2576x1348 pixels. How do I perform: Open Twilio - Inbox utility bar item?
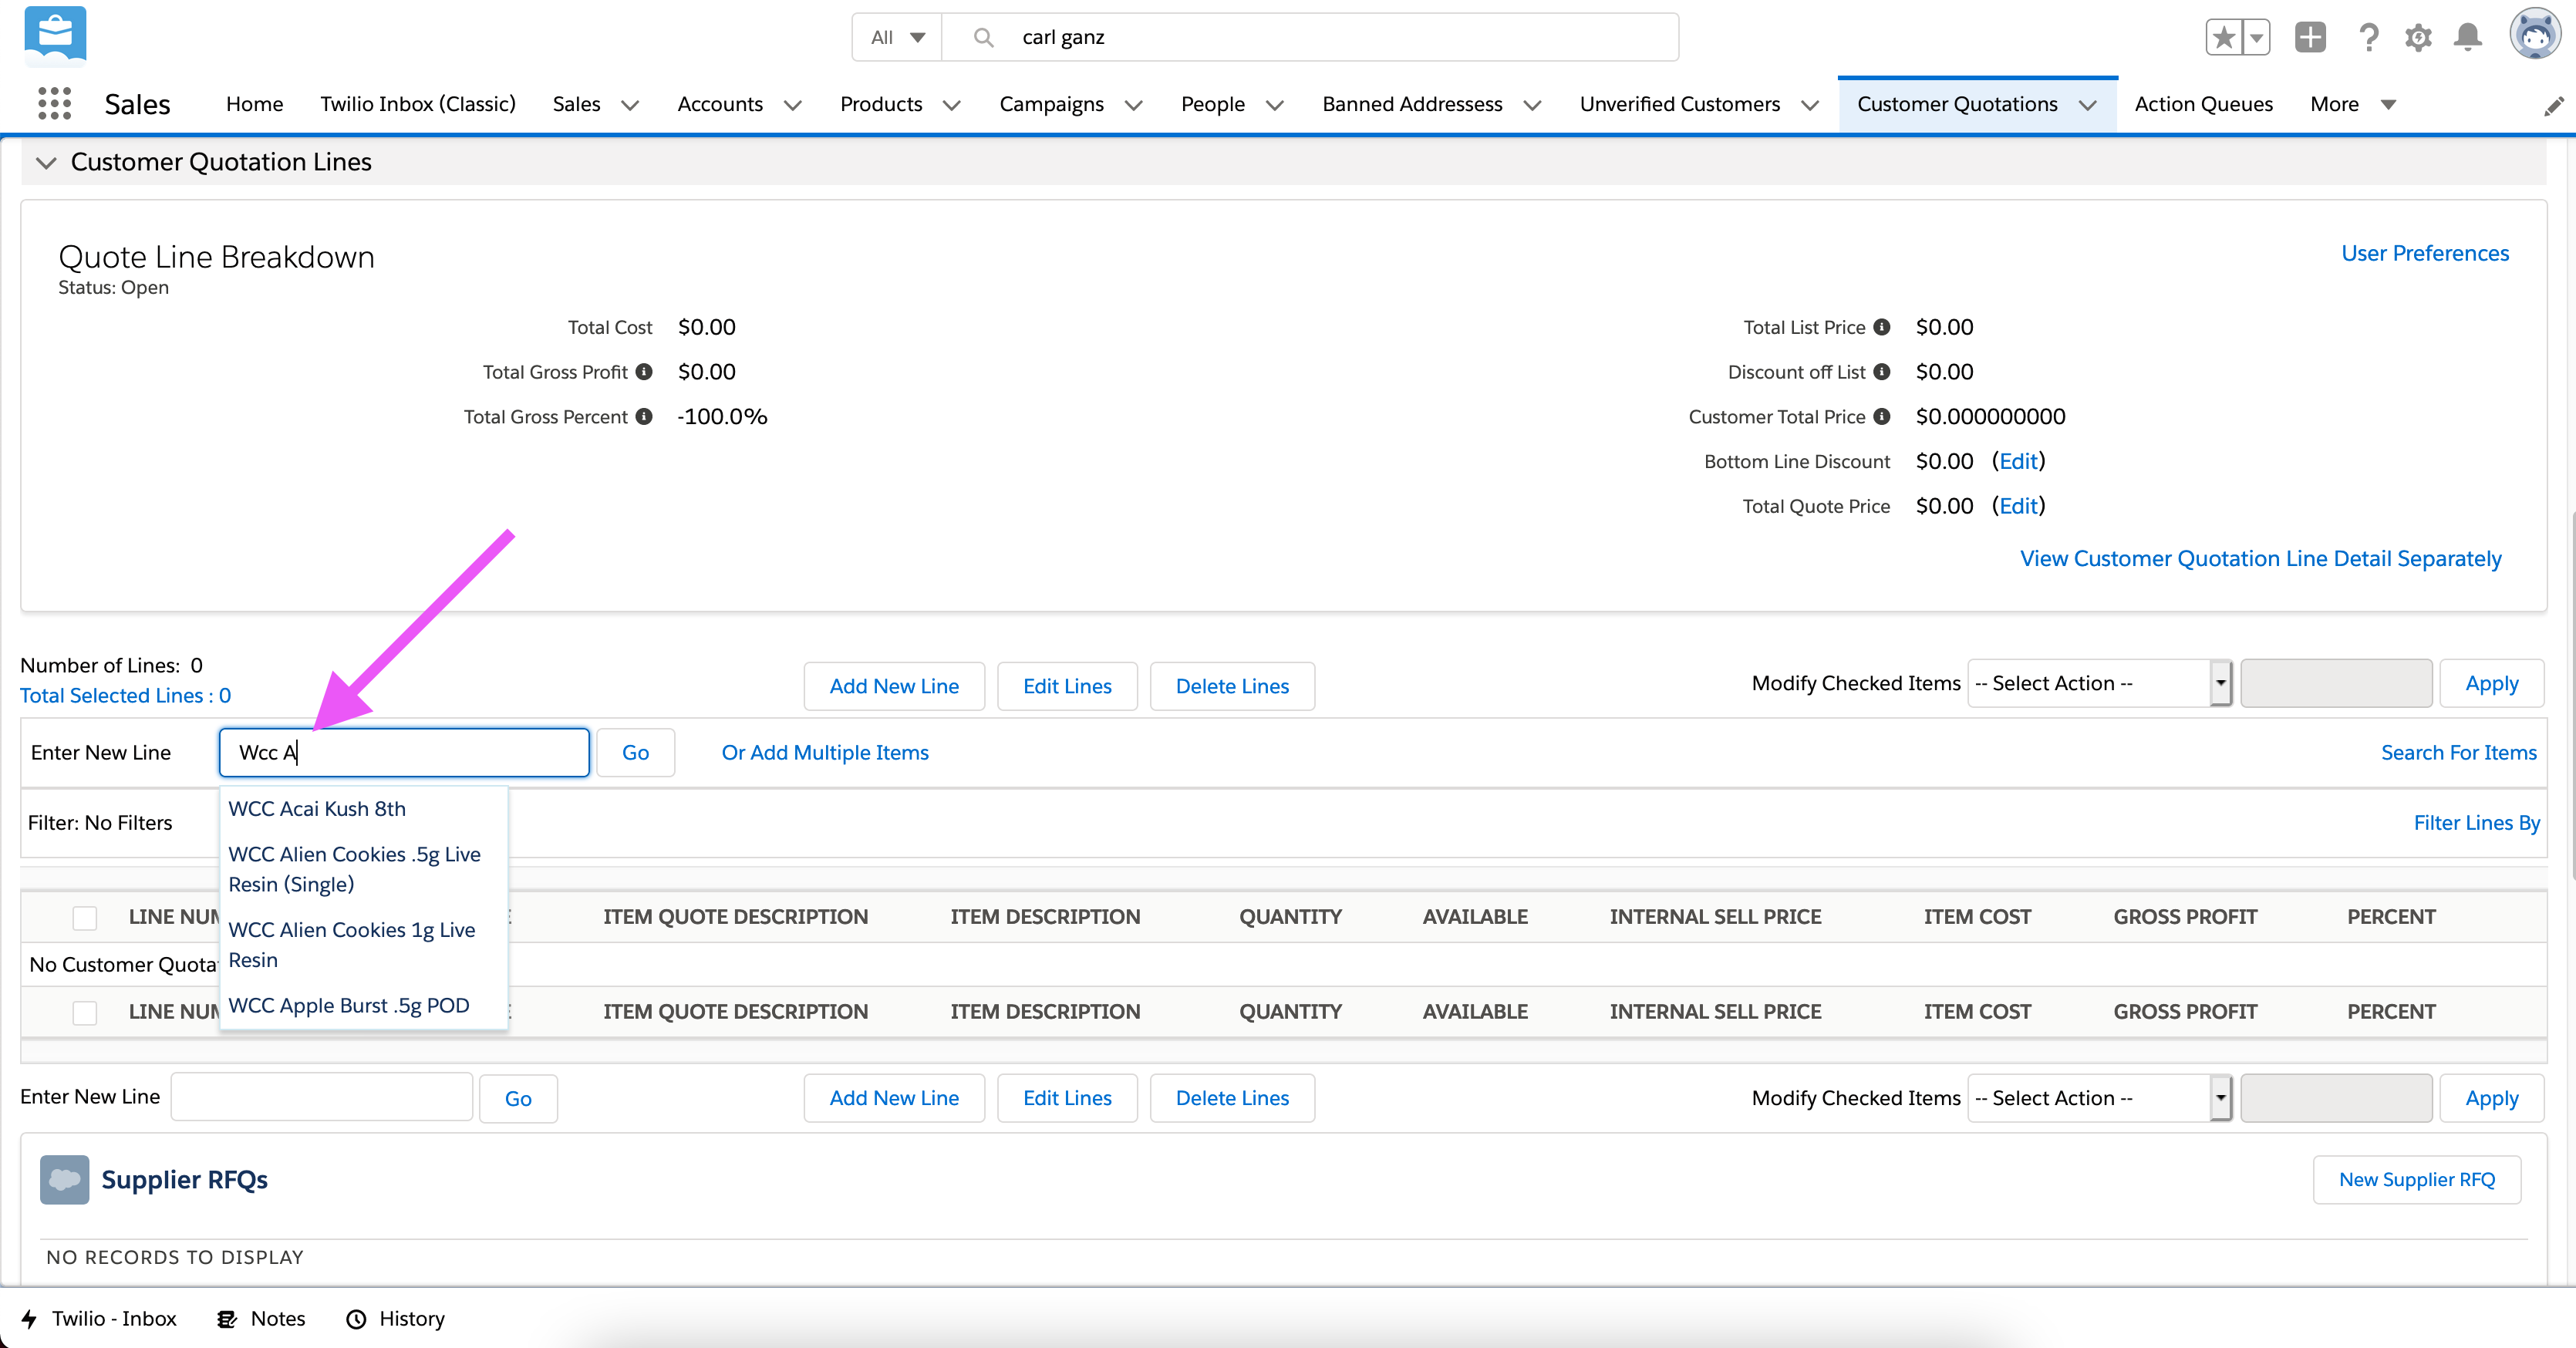pyautogui.click(x=99, y=1319)
